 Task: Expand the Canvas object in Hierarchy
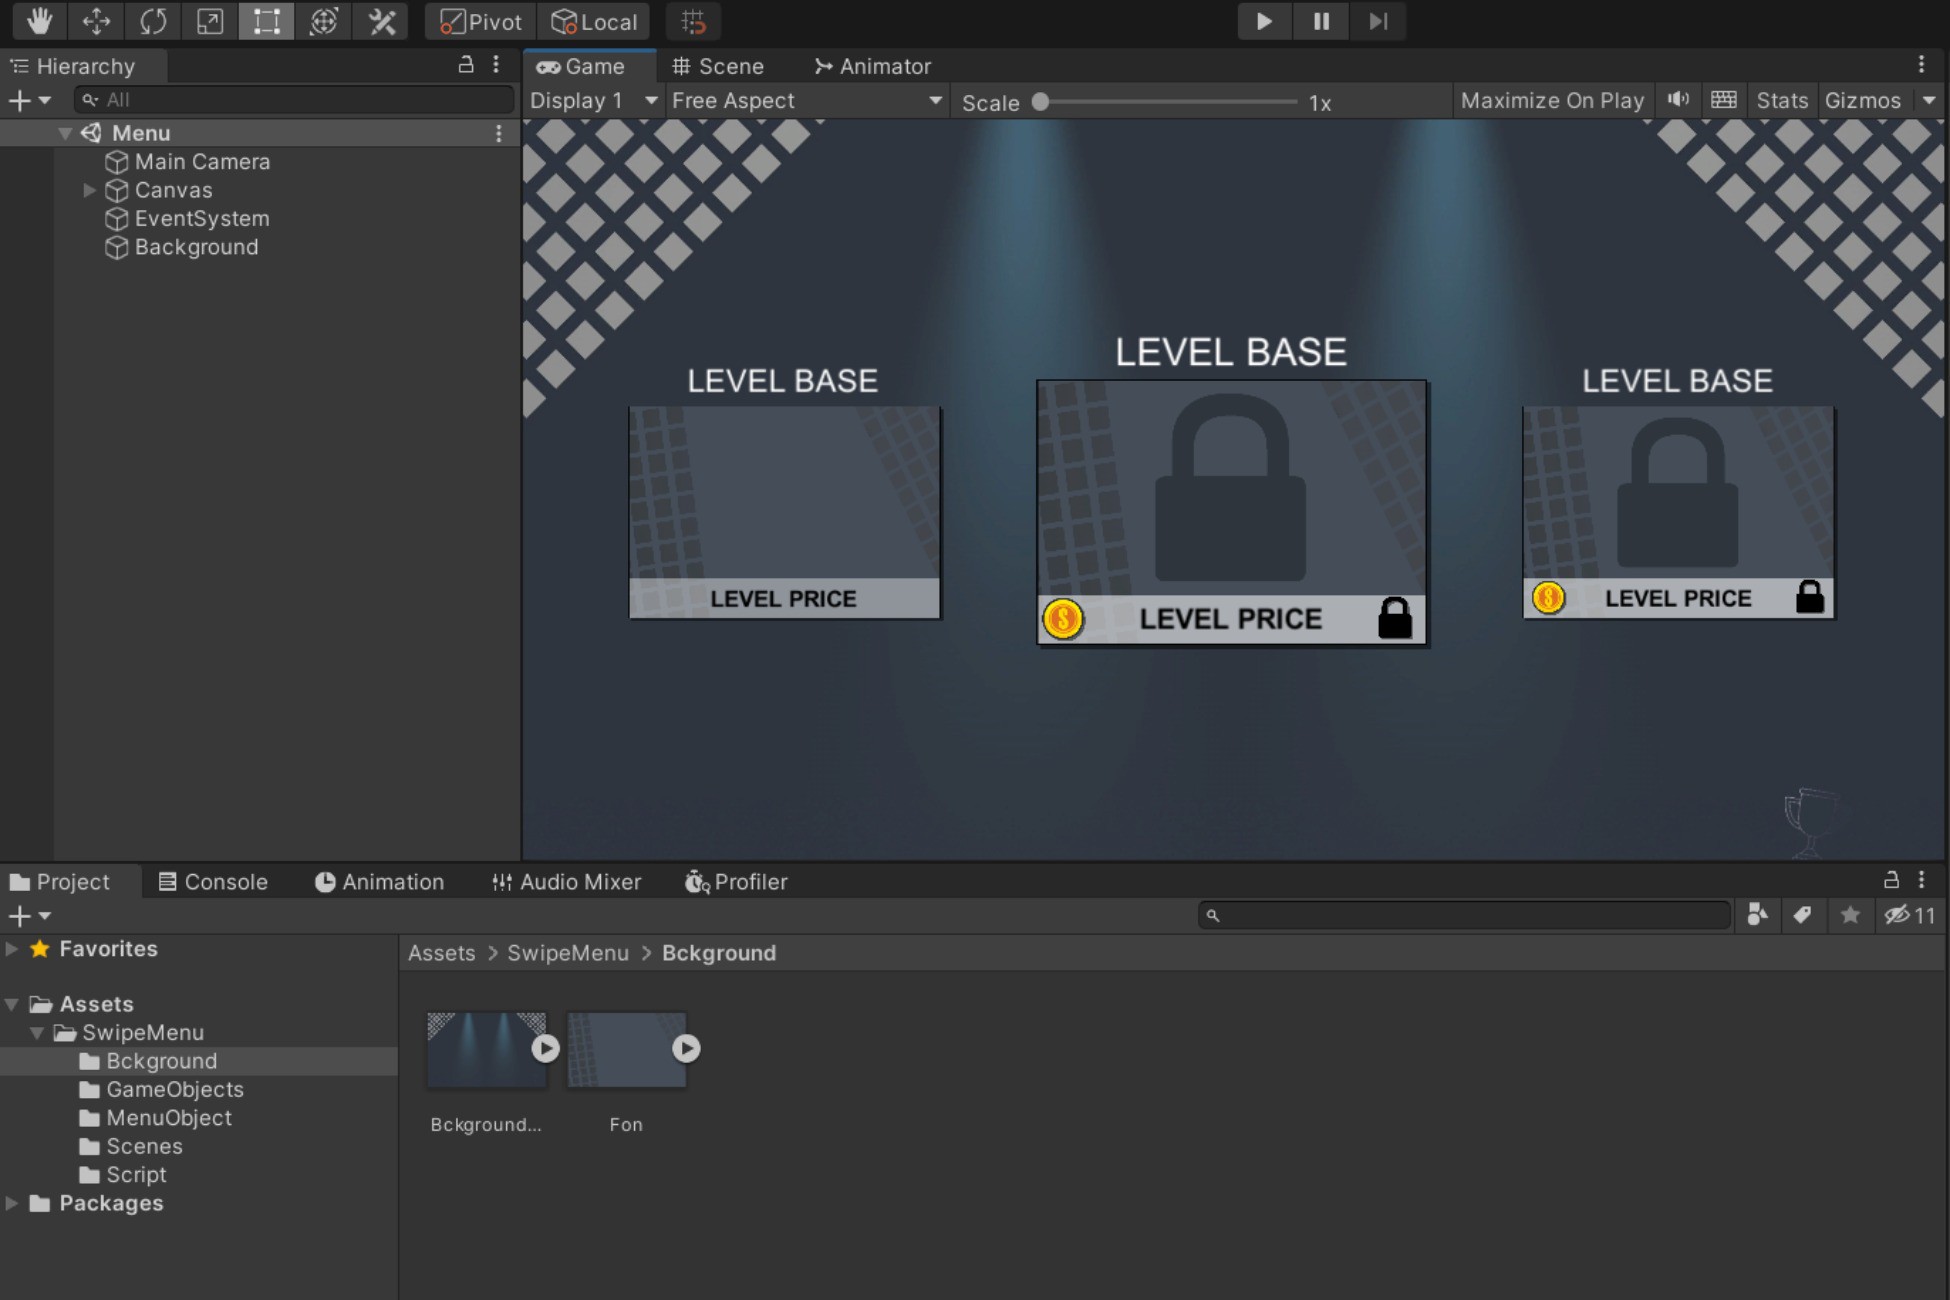click(89, 190)
